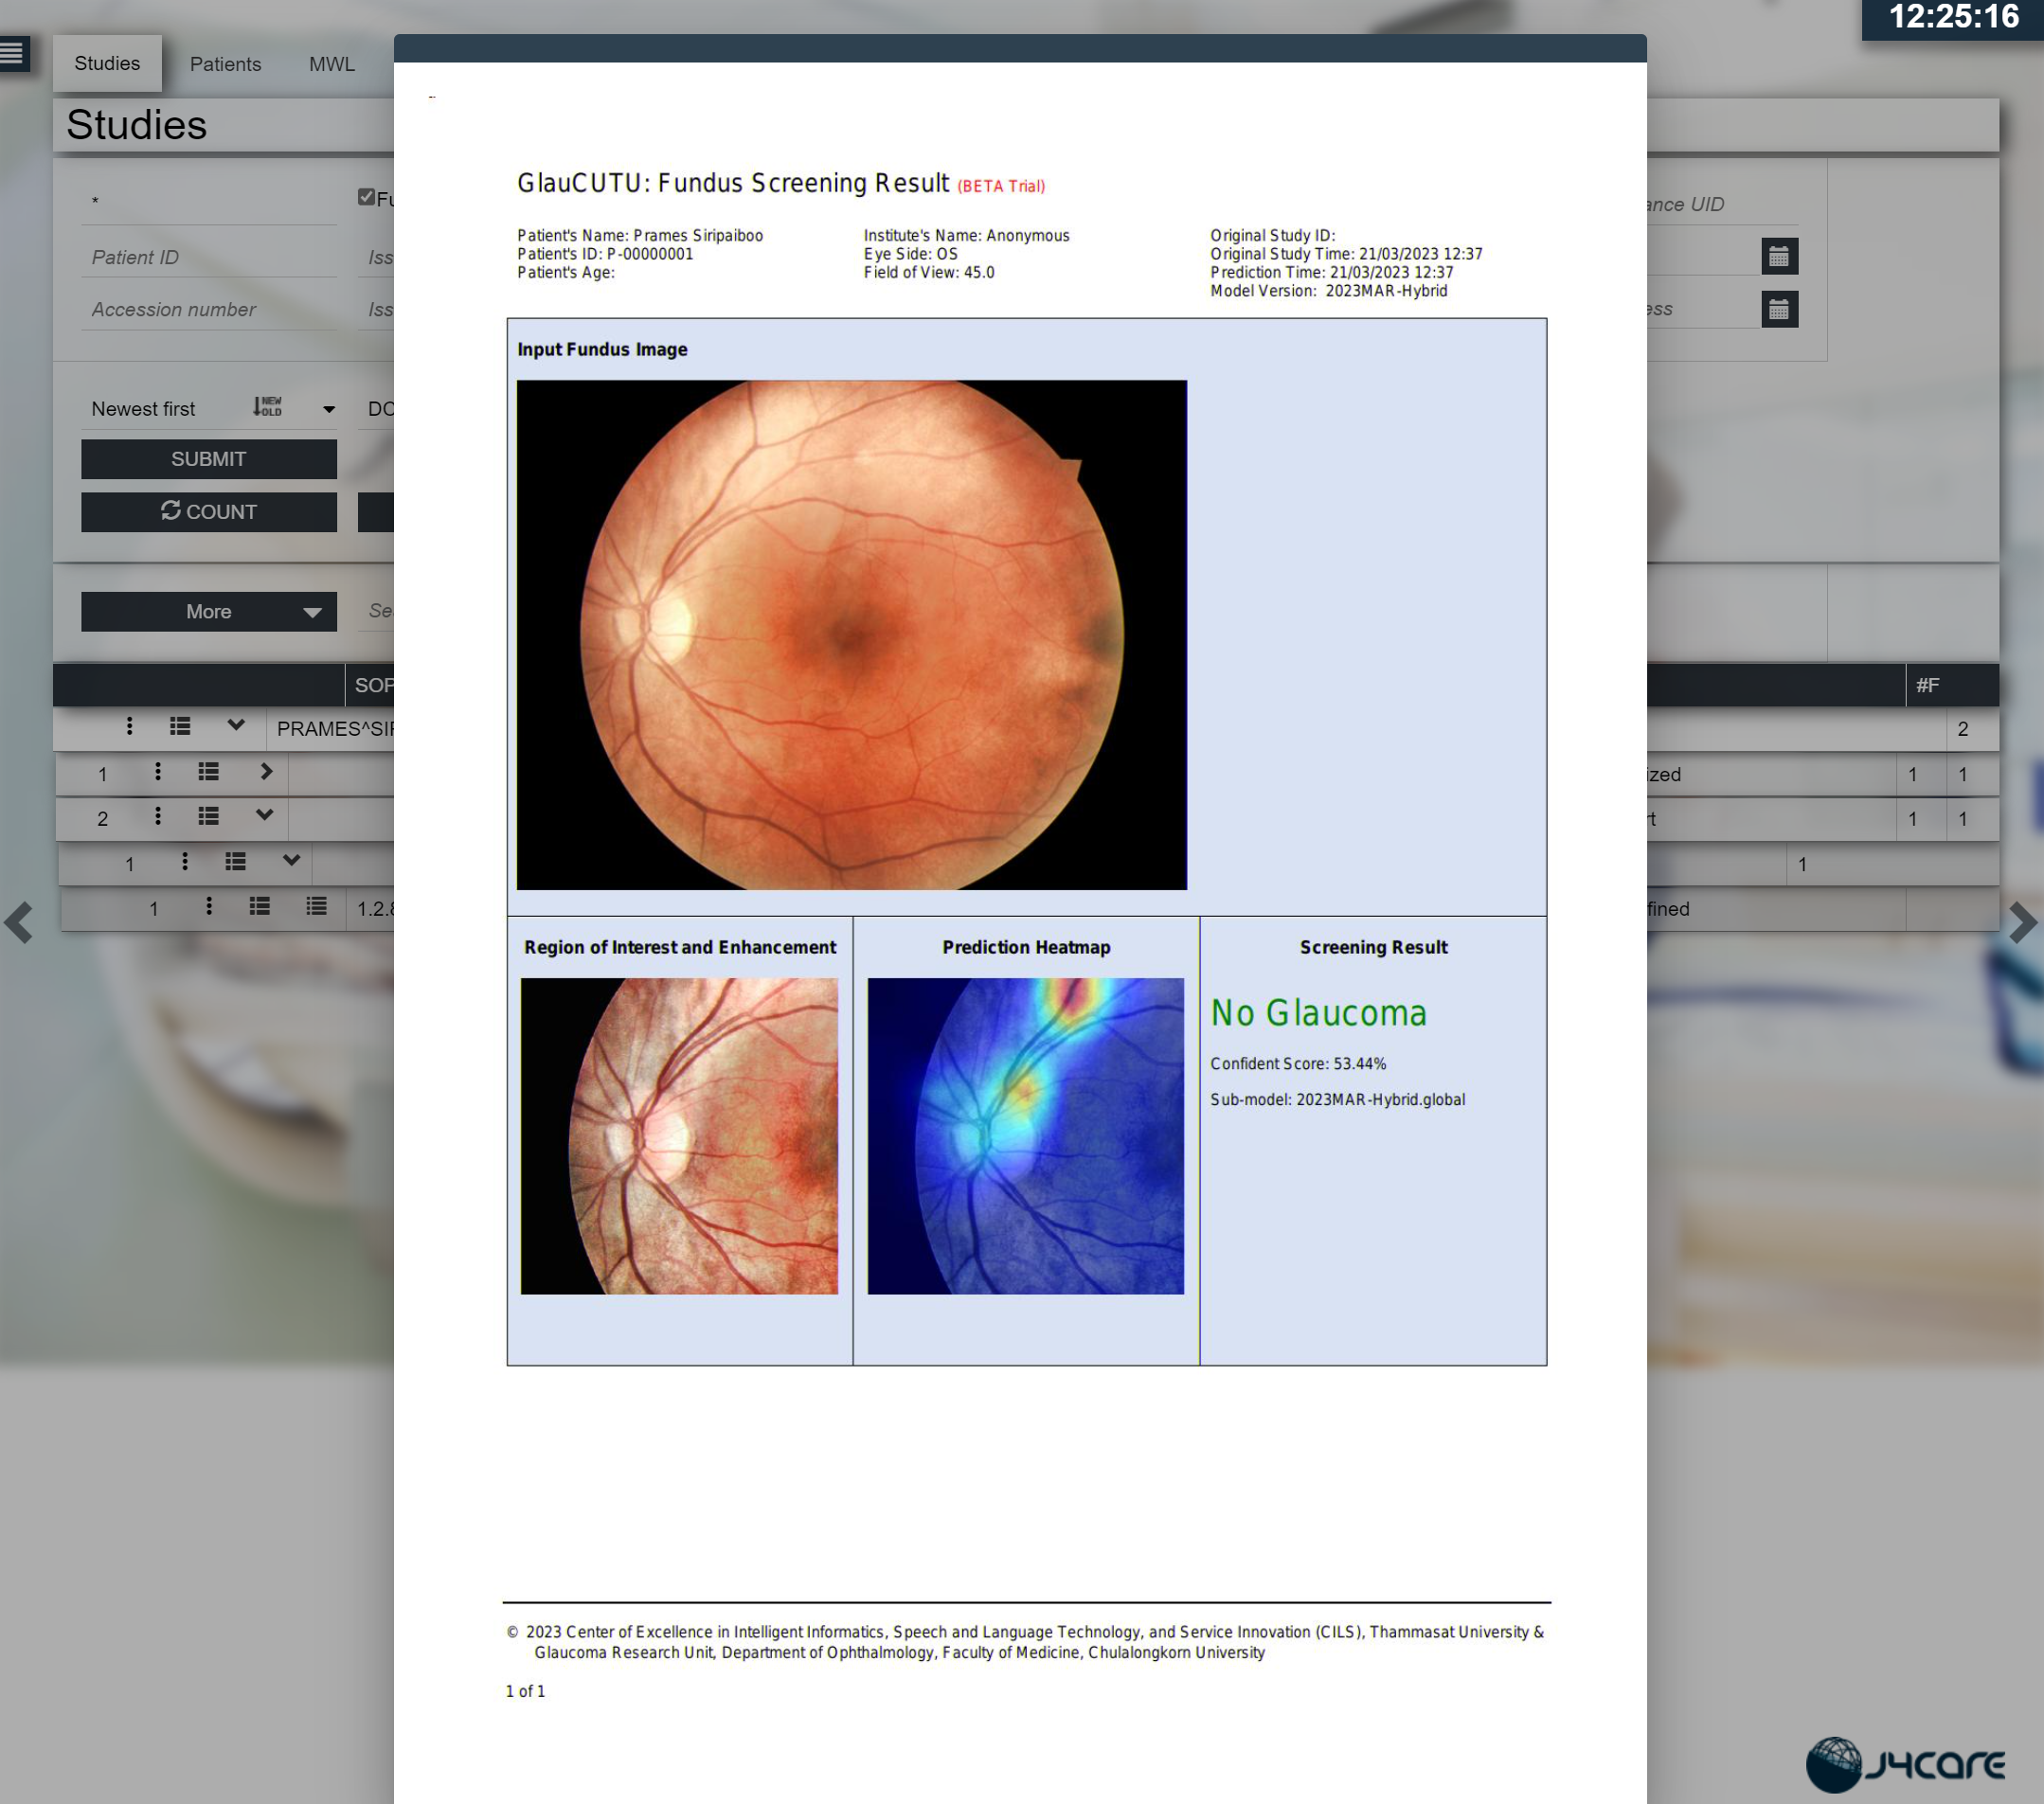Collapse the PRAMES study row chevron
The height and width of the screenshot is (1804, 2044).
point(236,726)
